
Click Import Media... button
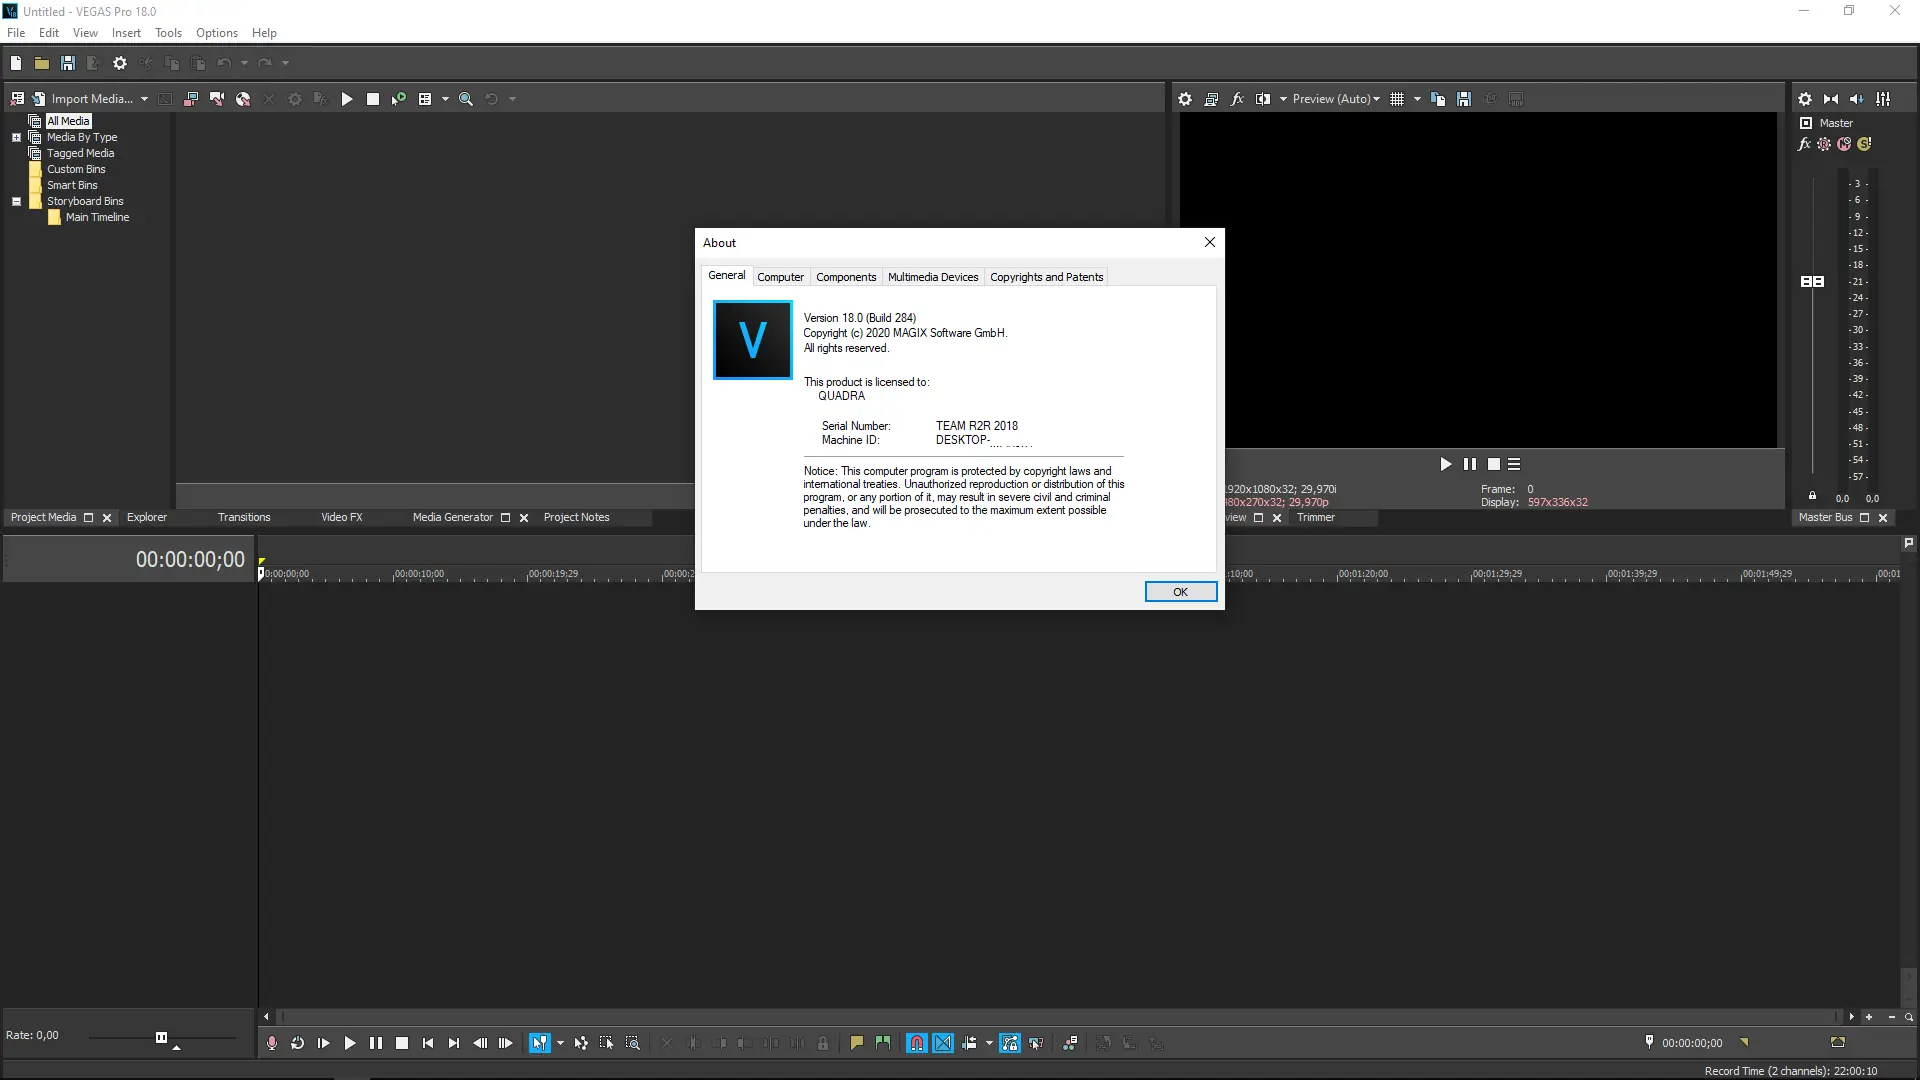pos(91,99)
